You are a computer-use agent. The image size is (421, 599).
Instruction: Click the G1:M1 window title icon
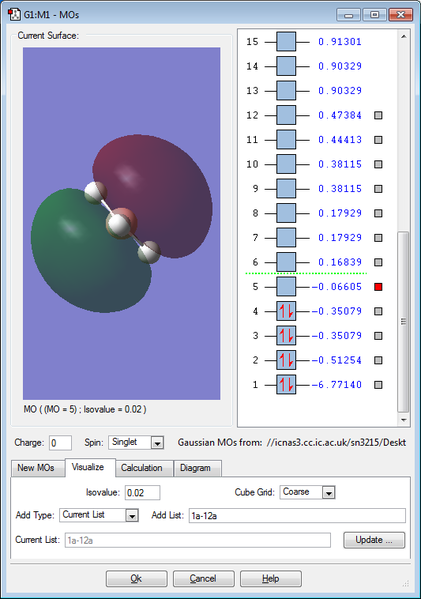pyautogui.click(x=14, y=15)
